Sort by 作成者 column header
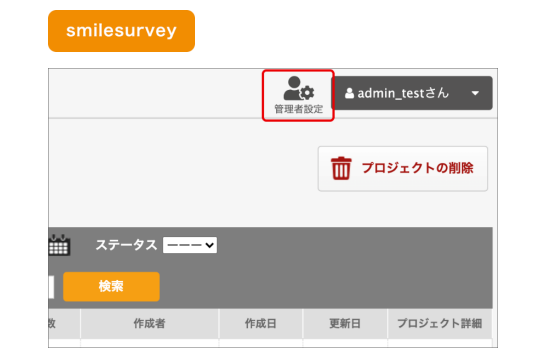 [x=149, y=323]
